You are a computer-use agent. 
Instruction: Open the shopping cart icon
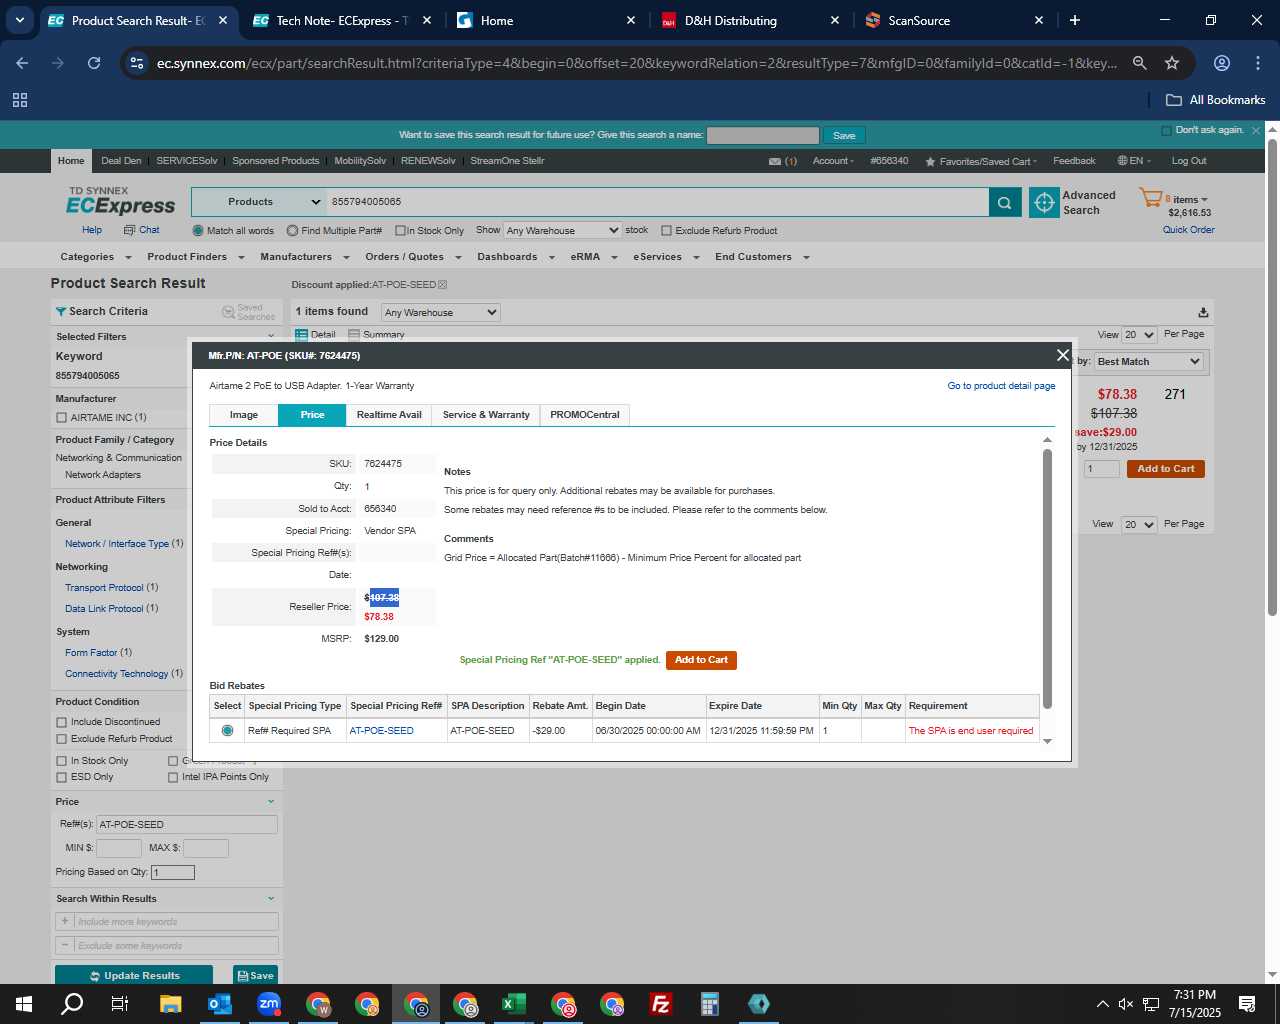tap(1150, 198)
